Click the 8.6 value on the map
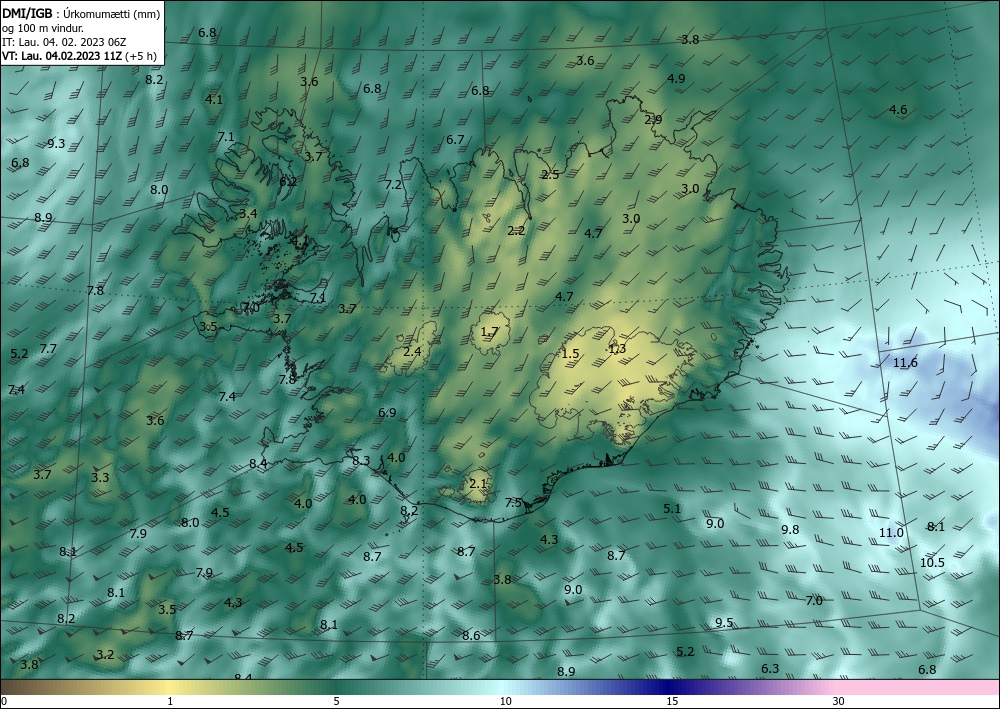 pos(471,636)
